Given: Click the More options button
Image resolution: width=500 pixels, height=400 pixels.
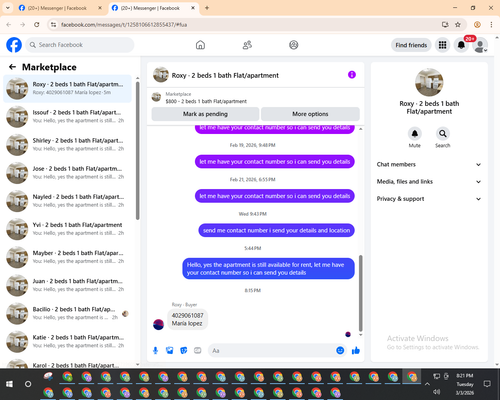Looking at the screenshot, I should (x=310, y=114).
